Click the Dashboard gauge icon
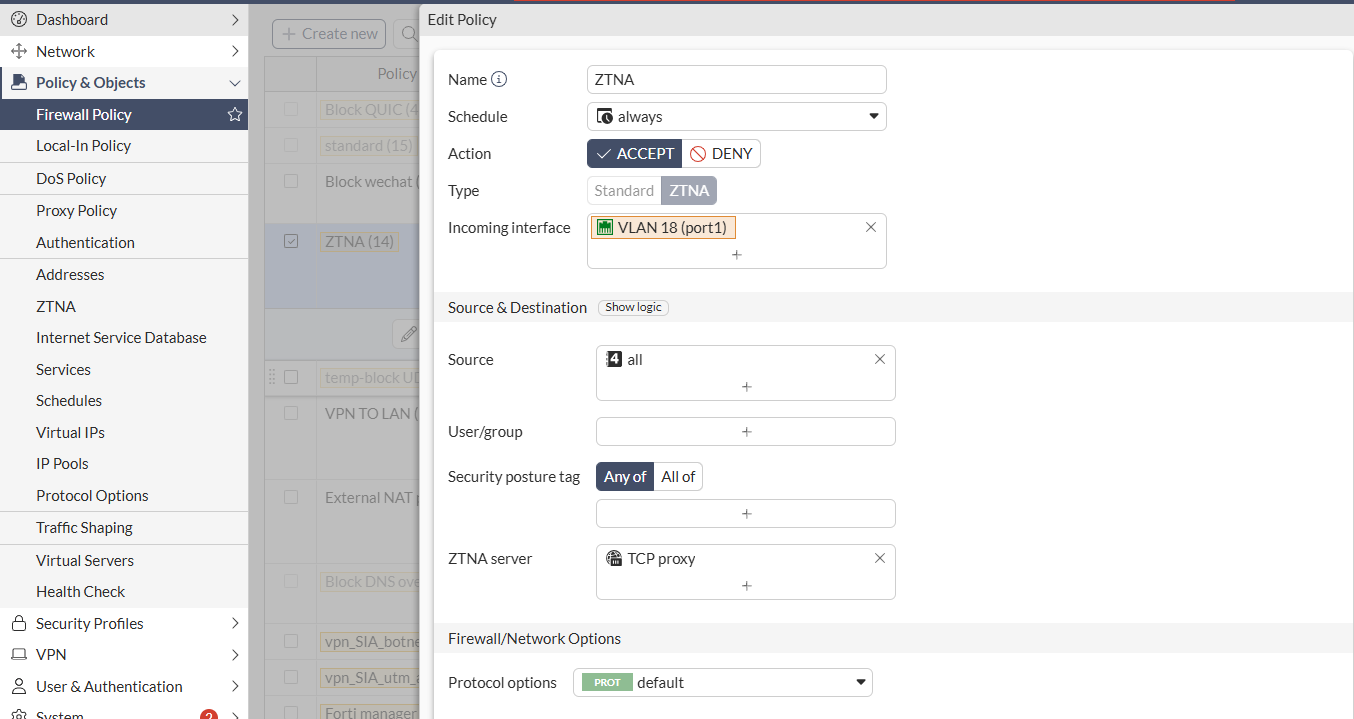 click(x=18, y=19)
